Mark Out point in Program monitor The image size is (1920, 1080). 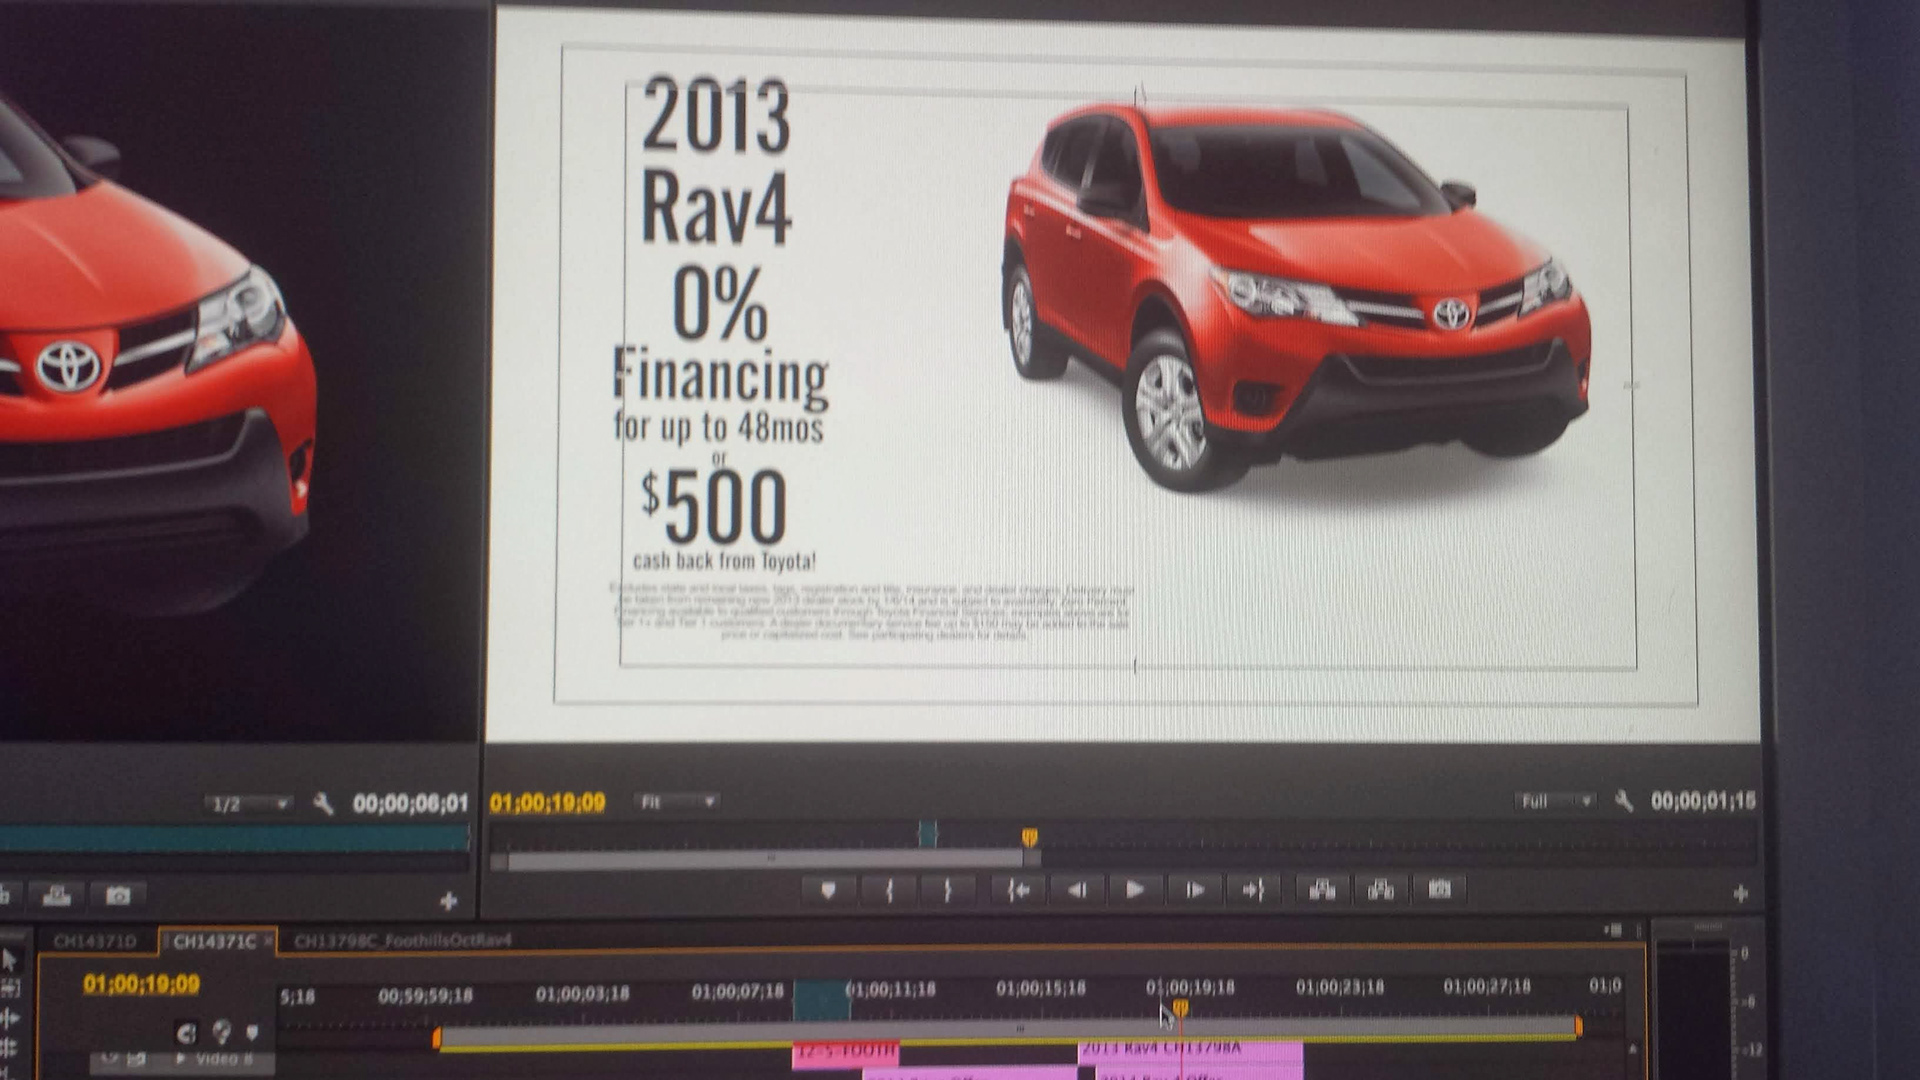click(948, 890)
